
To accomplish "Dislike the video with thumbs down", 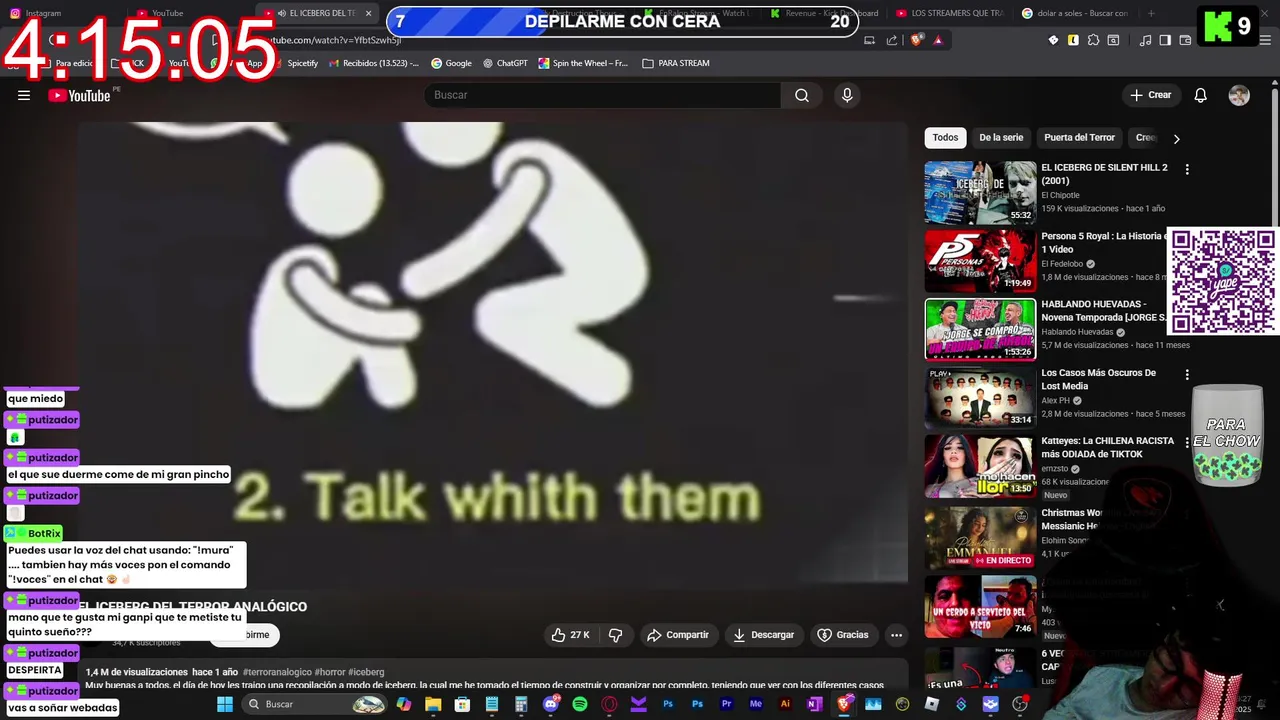I will 616,635.
